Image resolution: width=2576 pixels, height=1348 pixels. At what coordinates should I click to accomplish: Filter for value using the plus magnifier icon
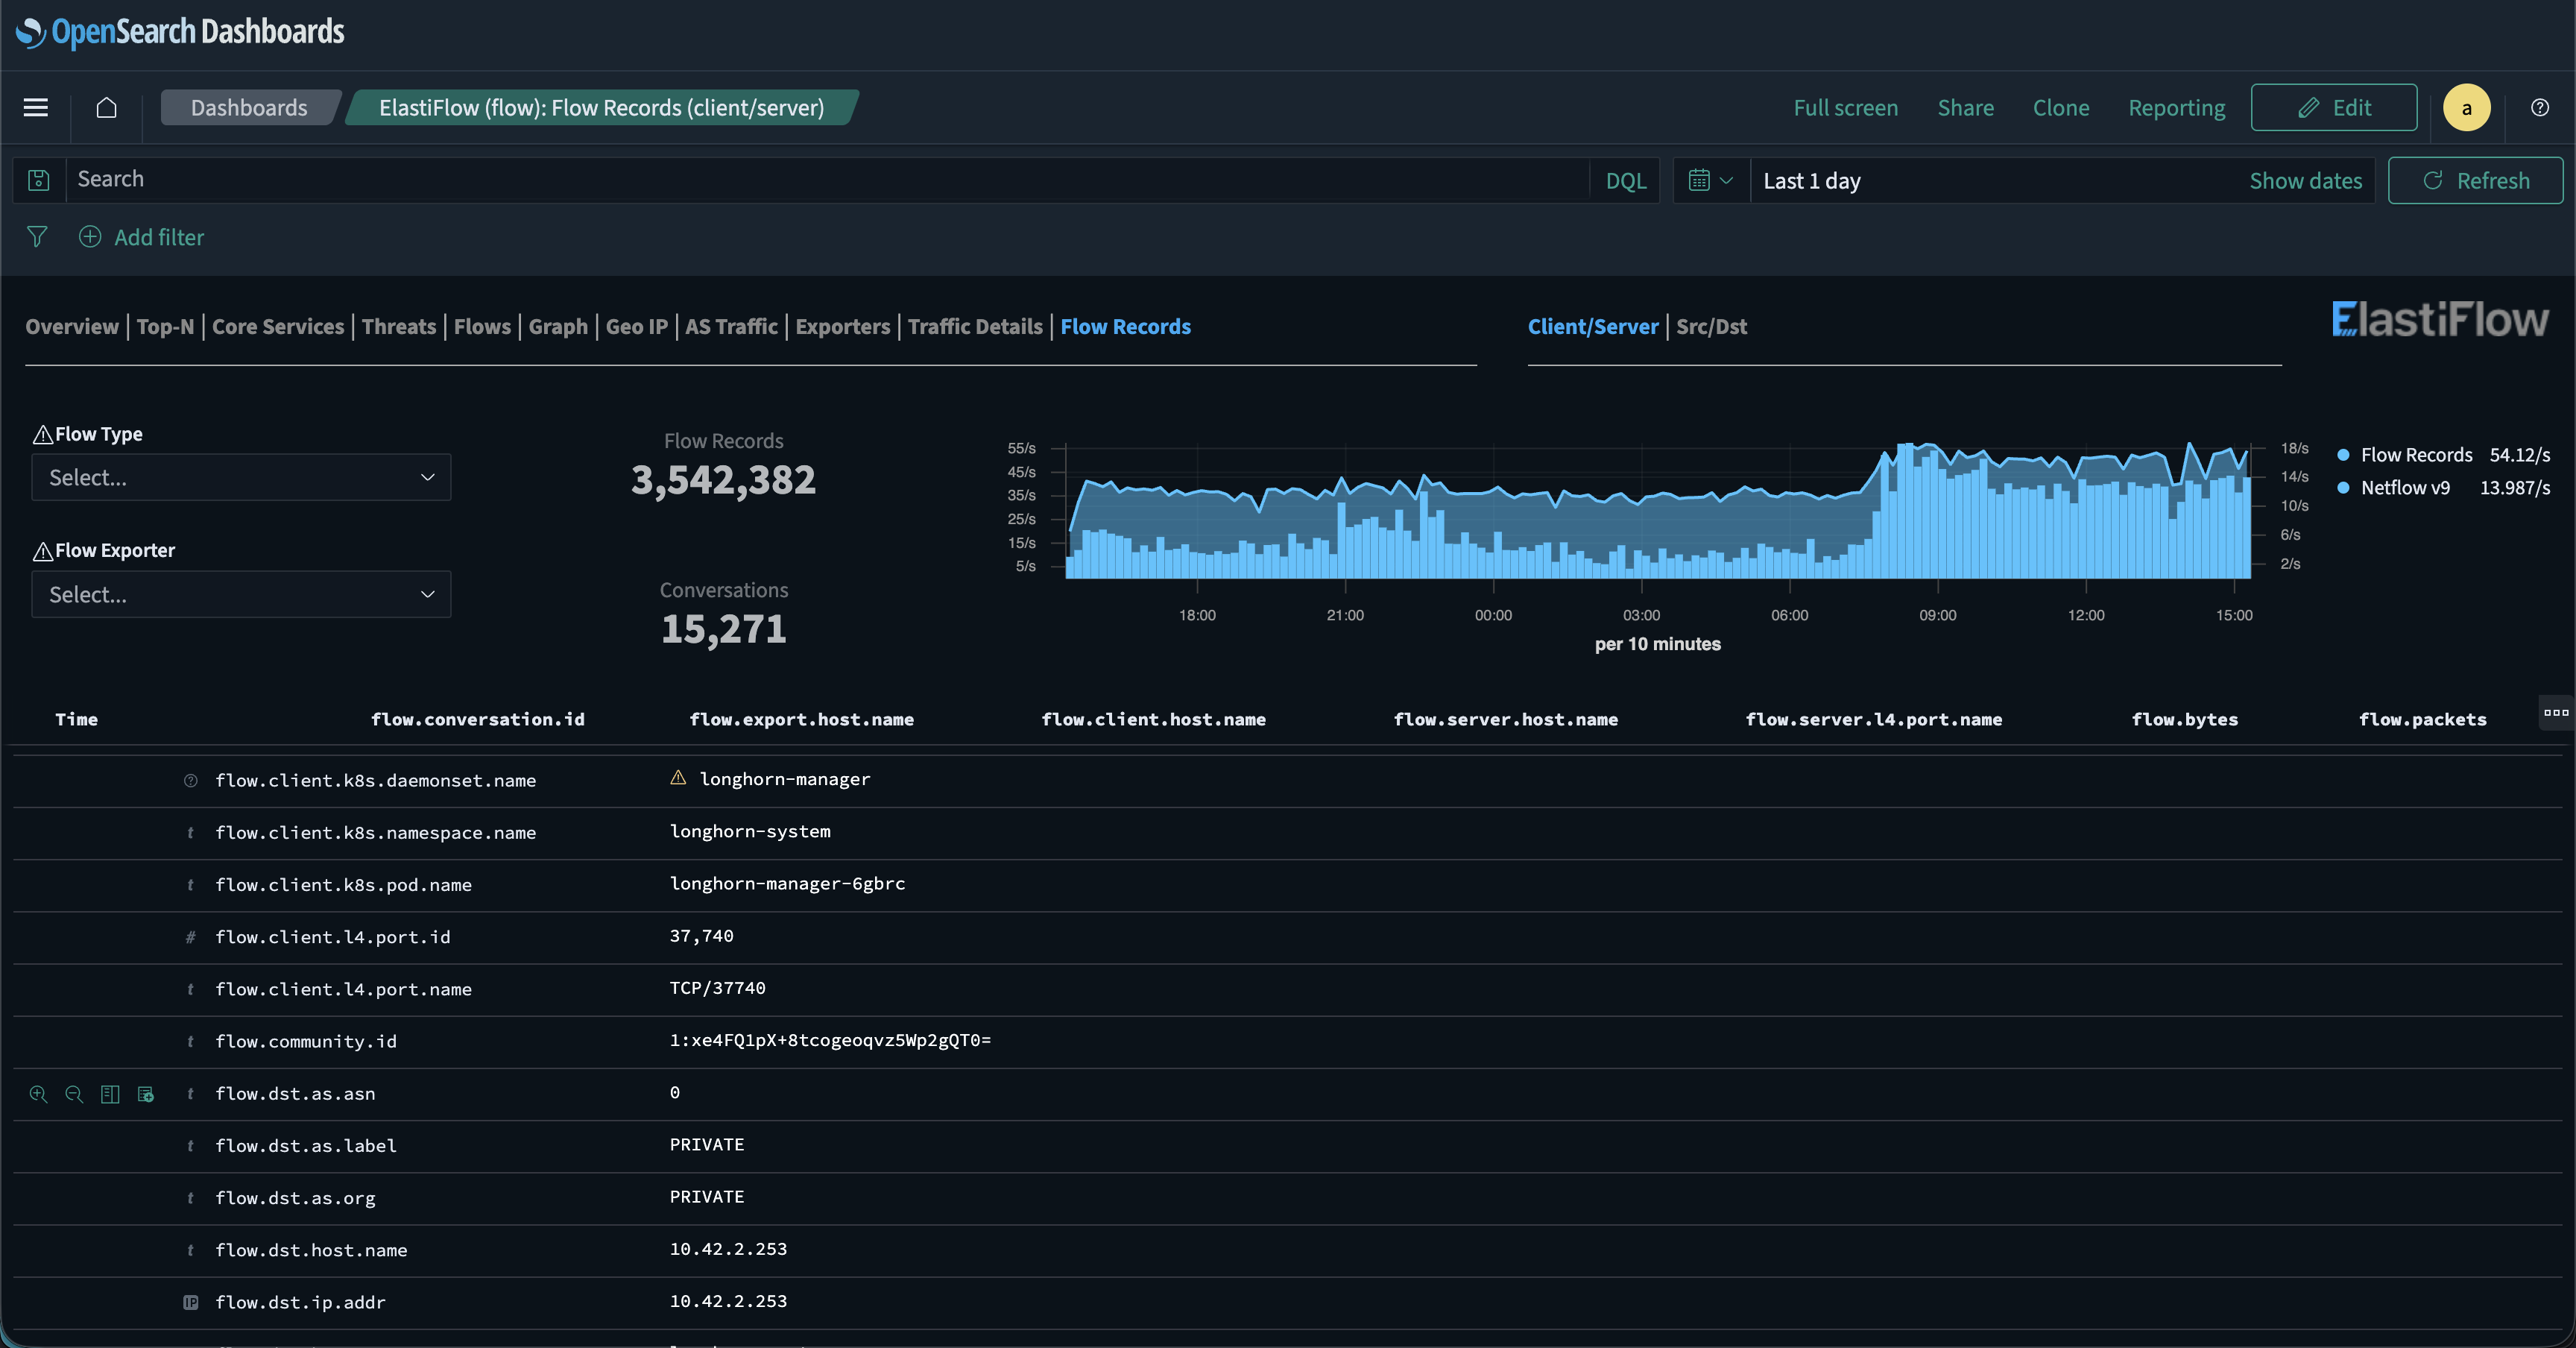click(x=37, y=1093)
